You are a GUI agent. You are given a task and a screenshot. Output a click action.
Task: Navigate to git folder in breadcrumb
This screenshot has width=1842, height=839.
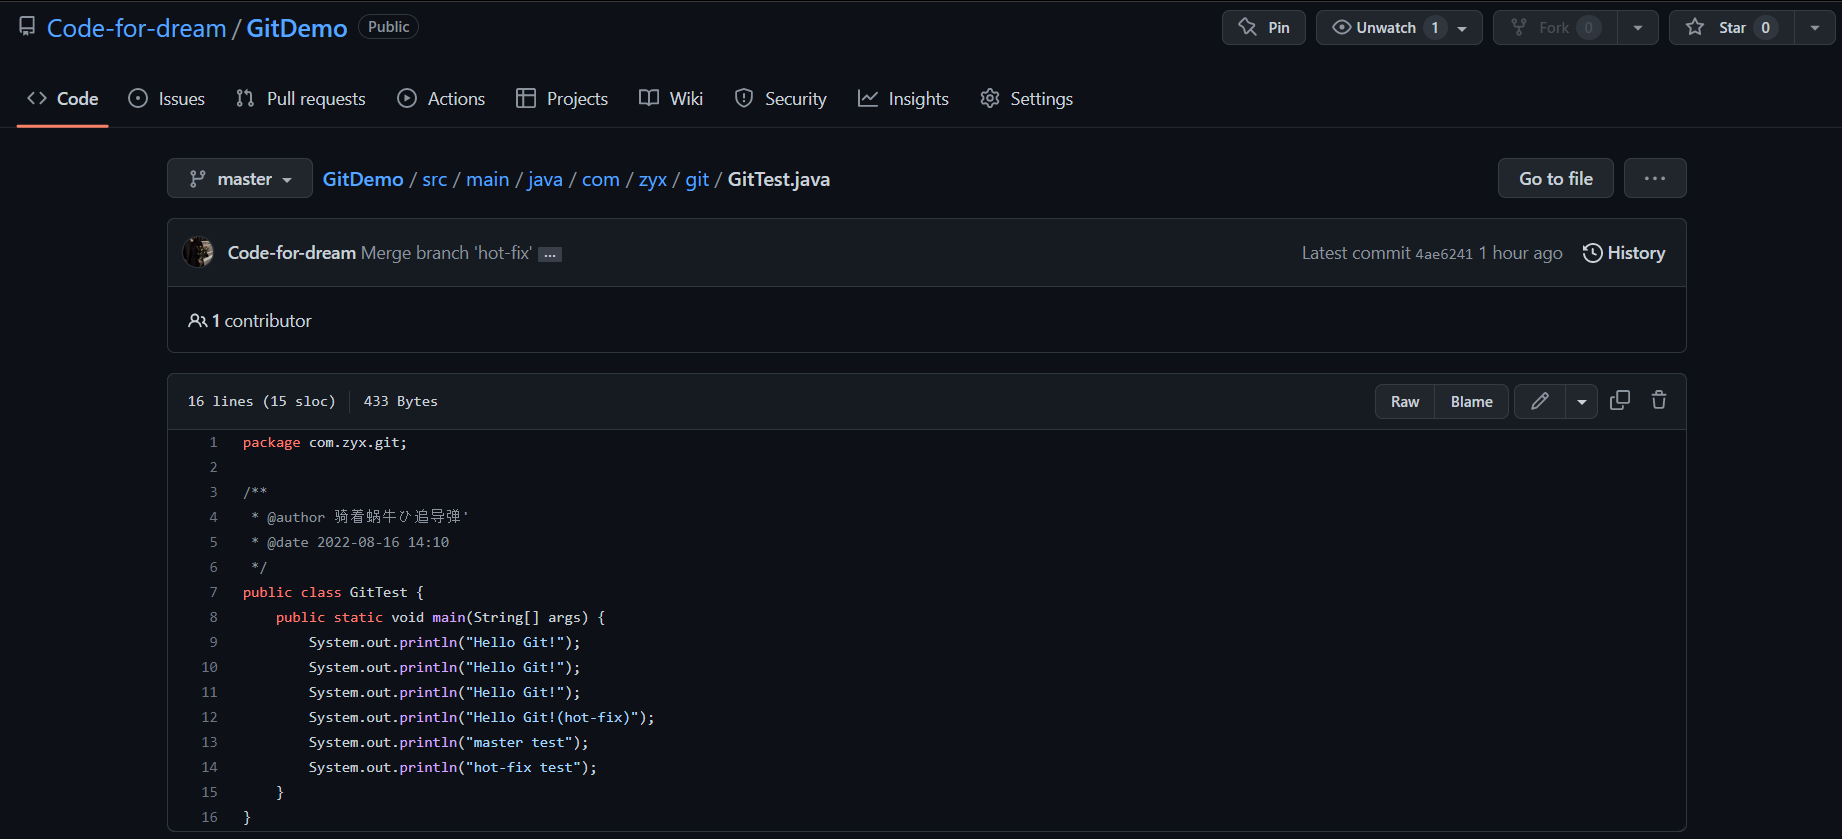[x=697, y=179]
